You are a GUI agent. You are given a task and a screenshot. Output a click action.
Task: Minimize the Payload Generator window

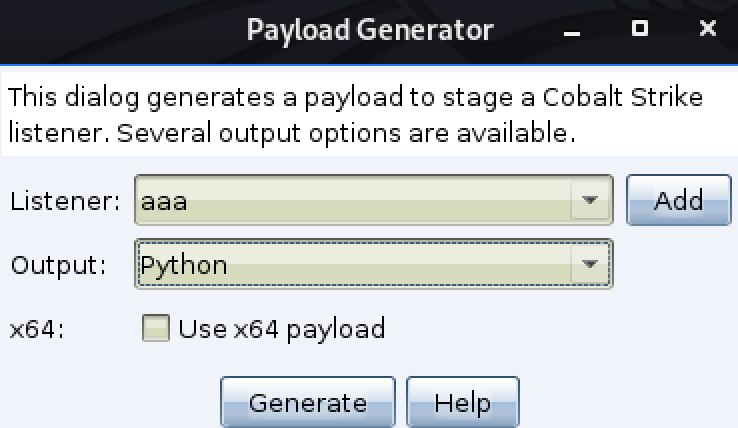(x=572, y=30)
